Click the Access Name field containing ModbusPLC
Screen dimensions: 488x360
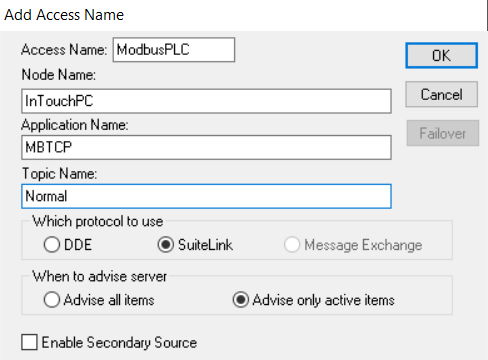click(x=174, y=50)
